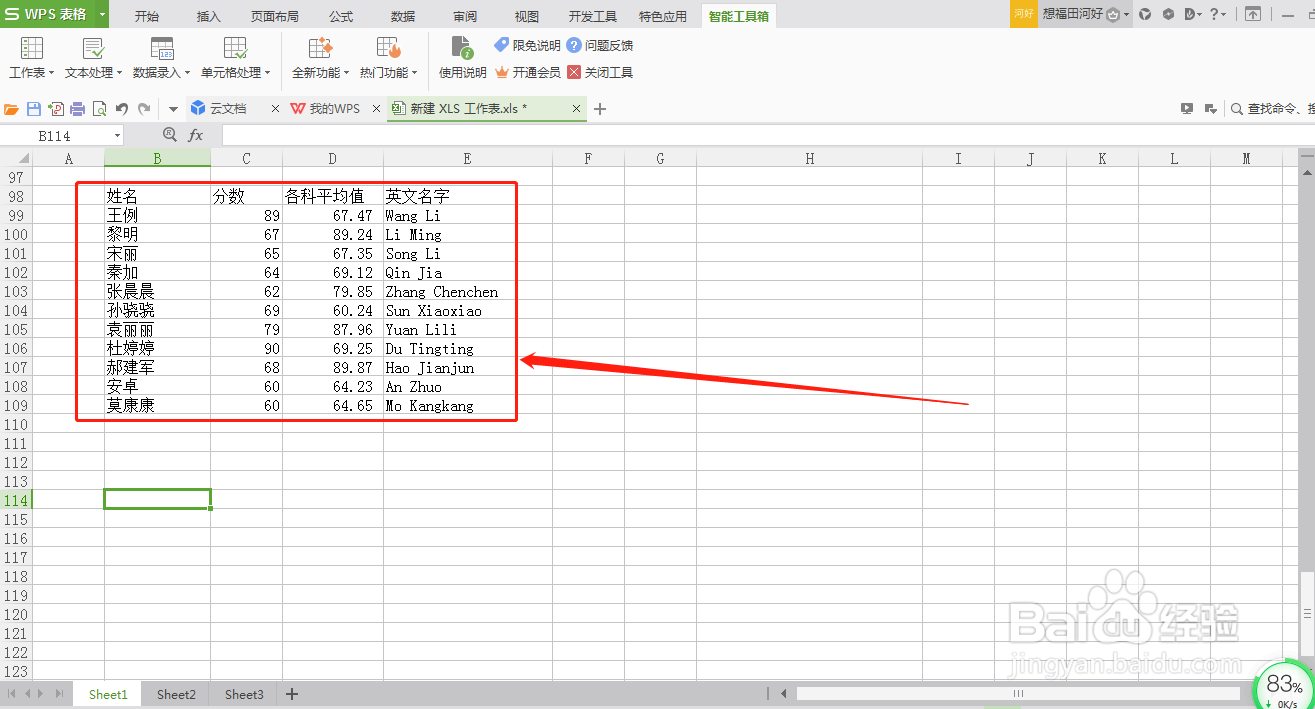Click the undo arrow icon
Image resolution: width=1315 pixels, height=709 pixels.
click(x=122, y=109)
